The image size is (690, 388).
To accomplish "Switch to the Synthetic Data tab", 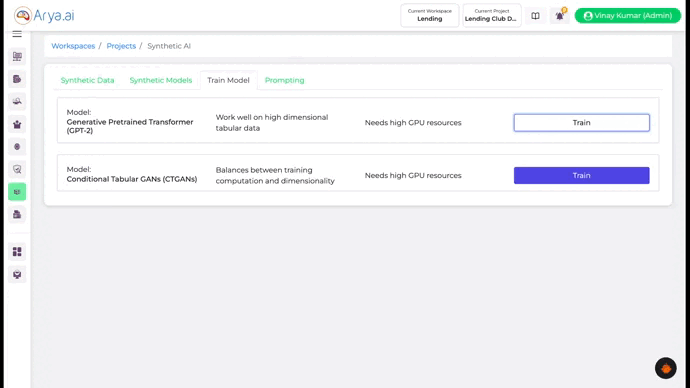I will pyautogui.click(x=87, y=80).
